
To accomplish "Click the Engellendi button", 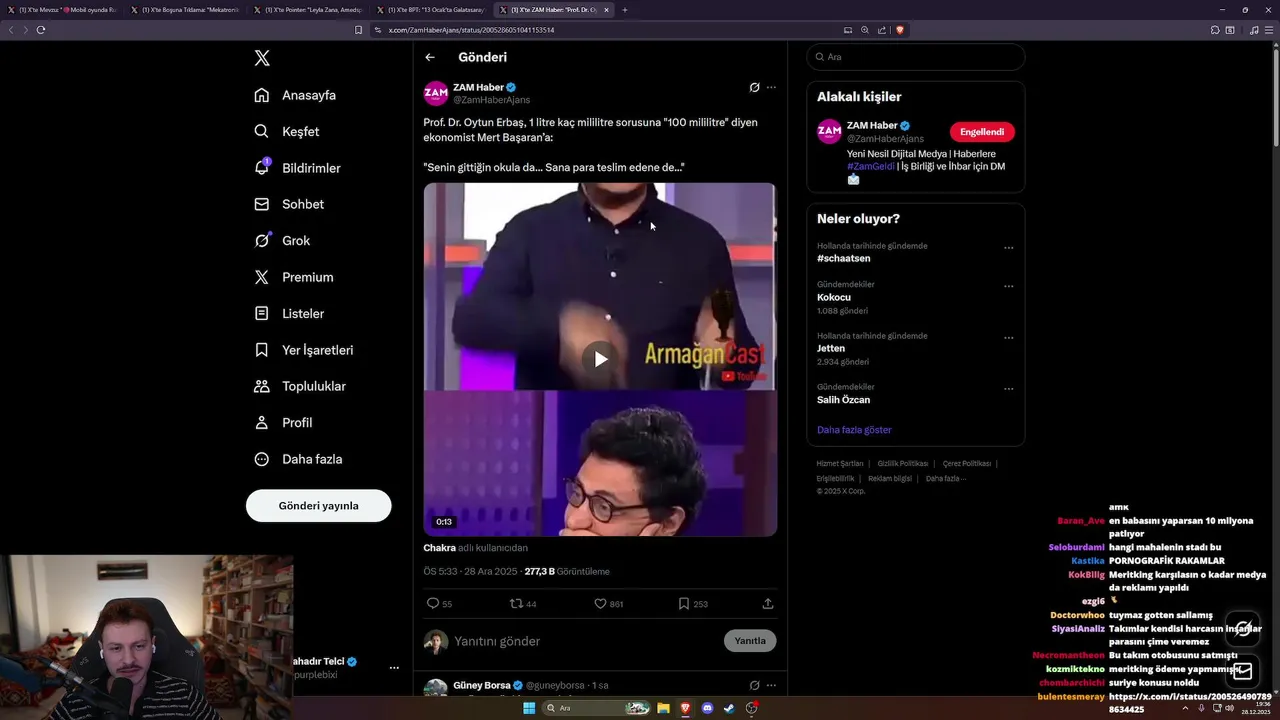I will (982, 132).
